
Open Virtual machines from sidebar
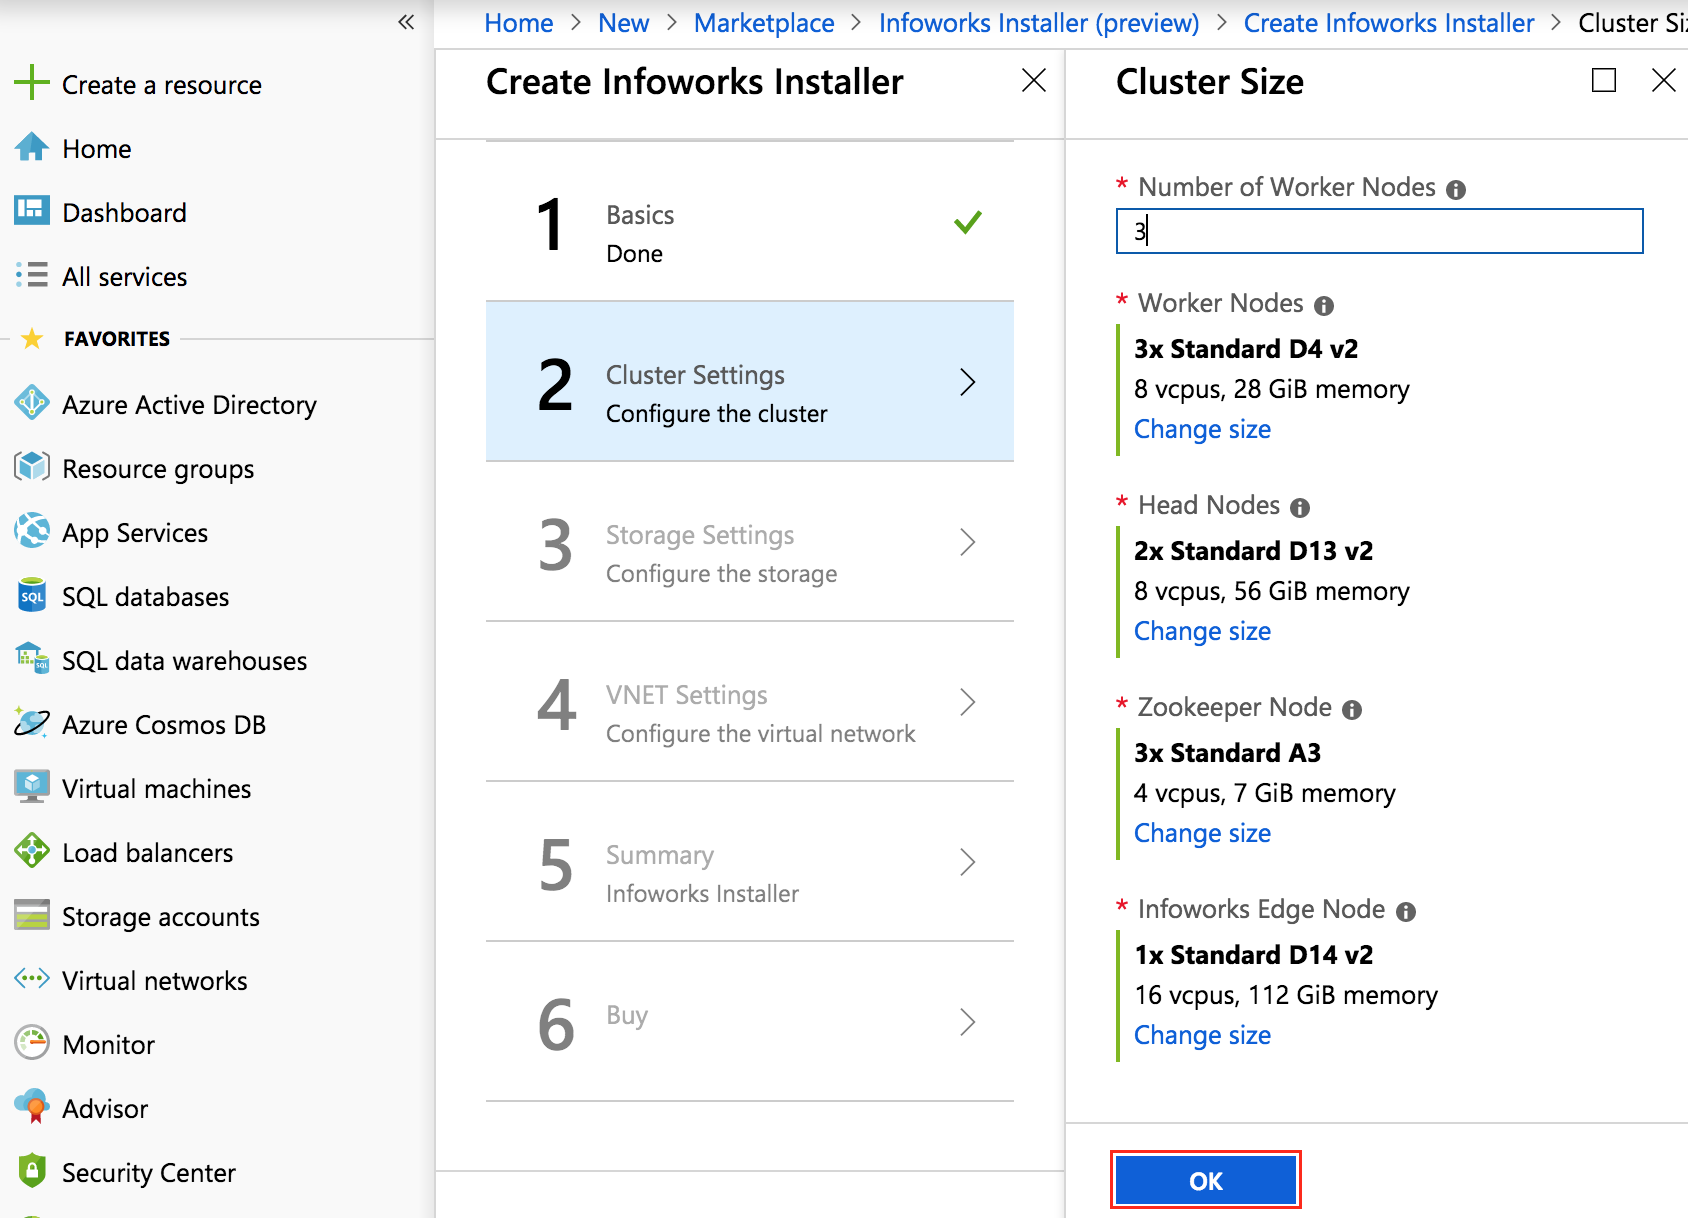click(156, 789)
